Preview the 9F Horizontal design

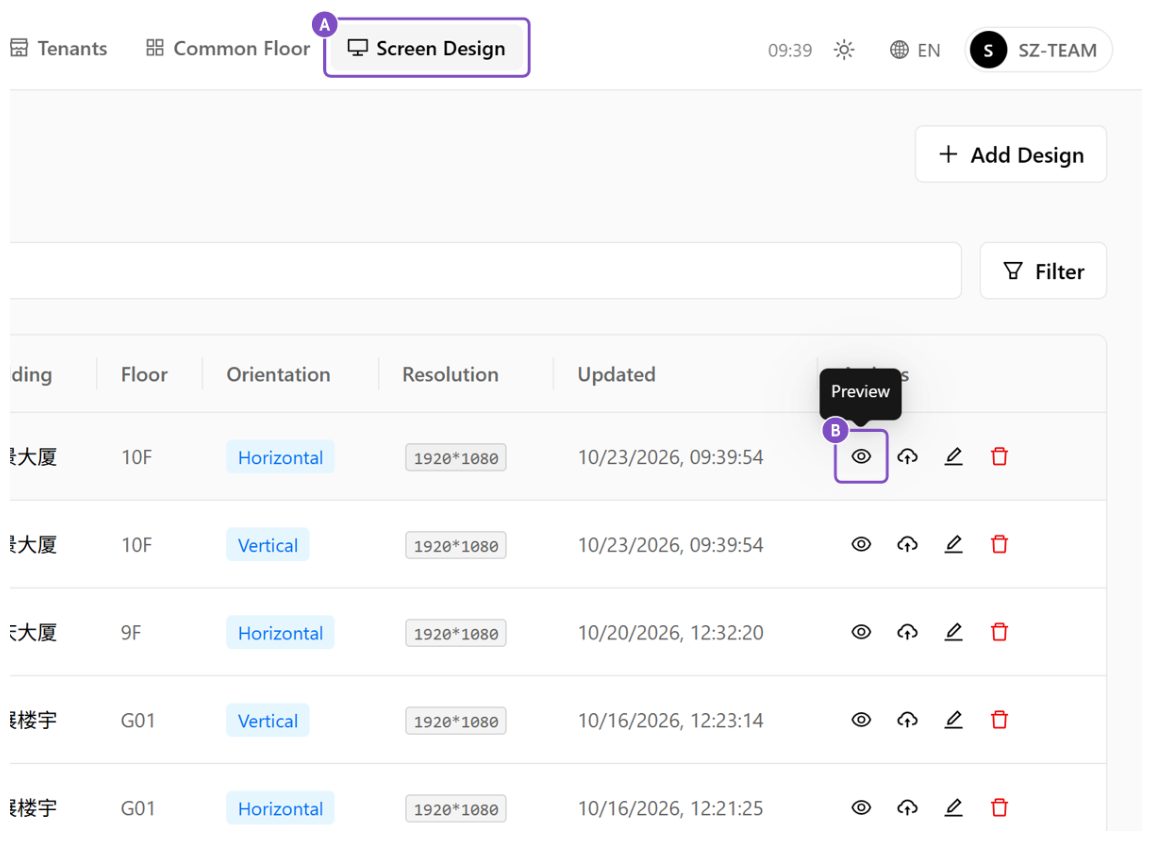click(861, 632)
